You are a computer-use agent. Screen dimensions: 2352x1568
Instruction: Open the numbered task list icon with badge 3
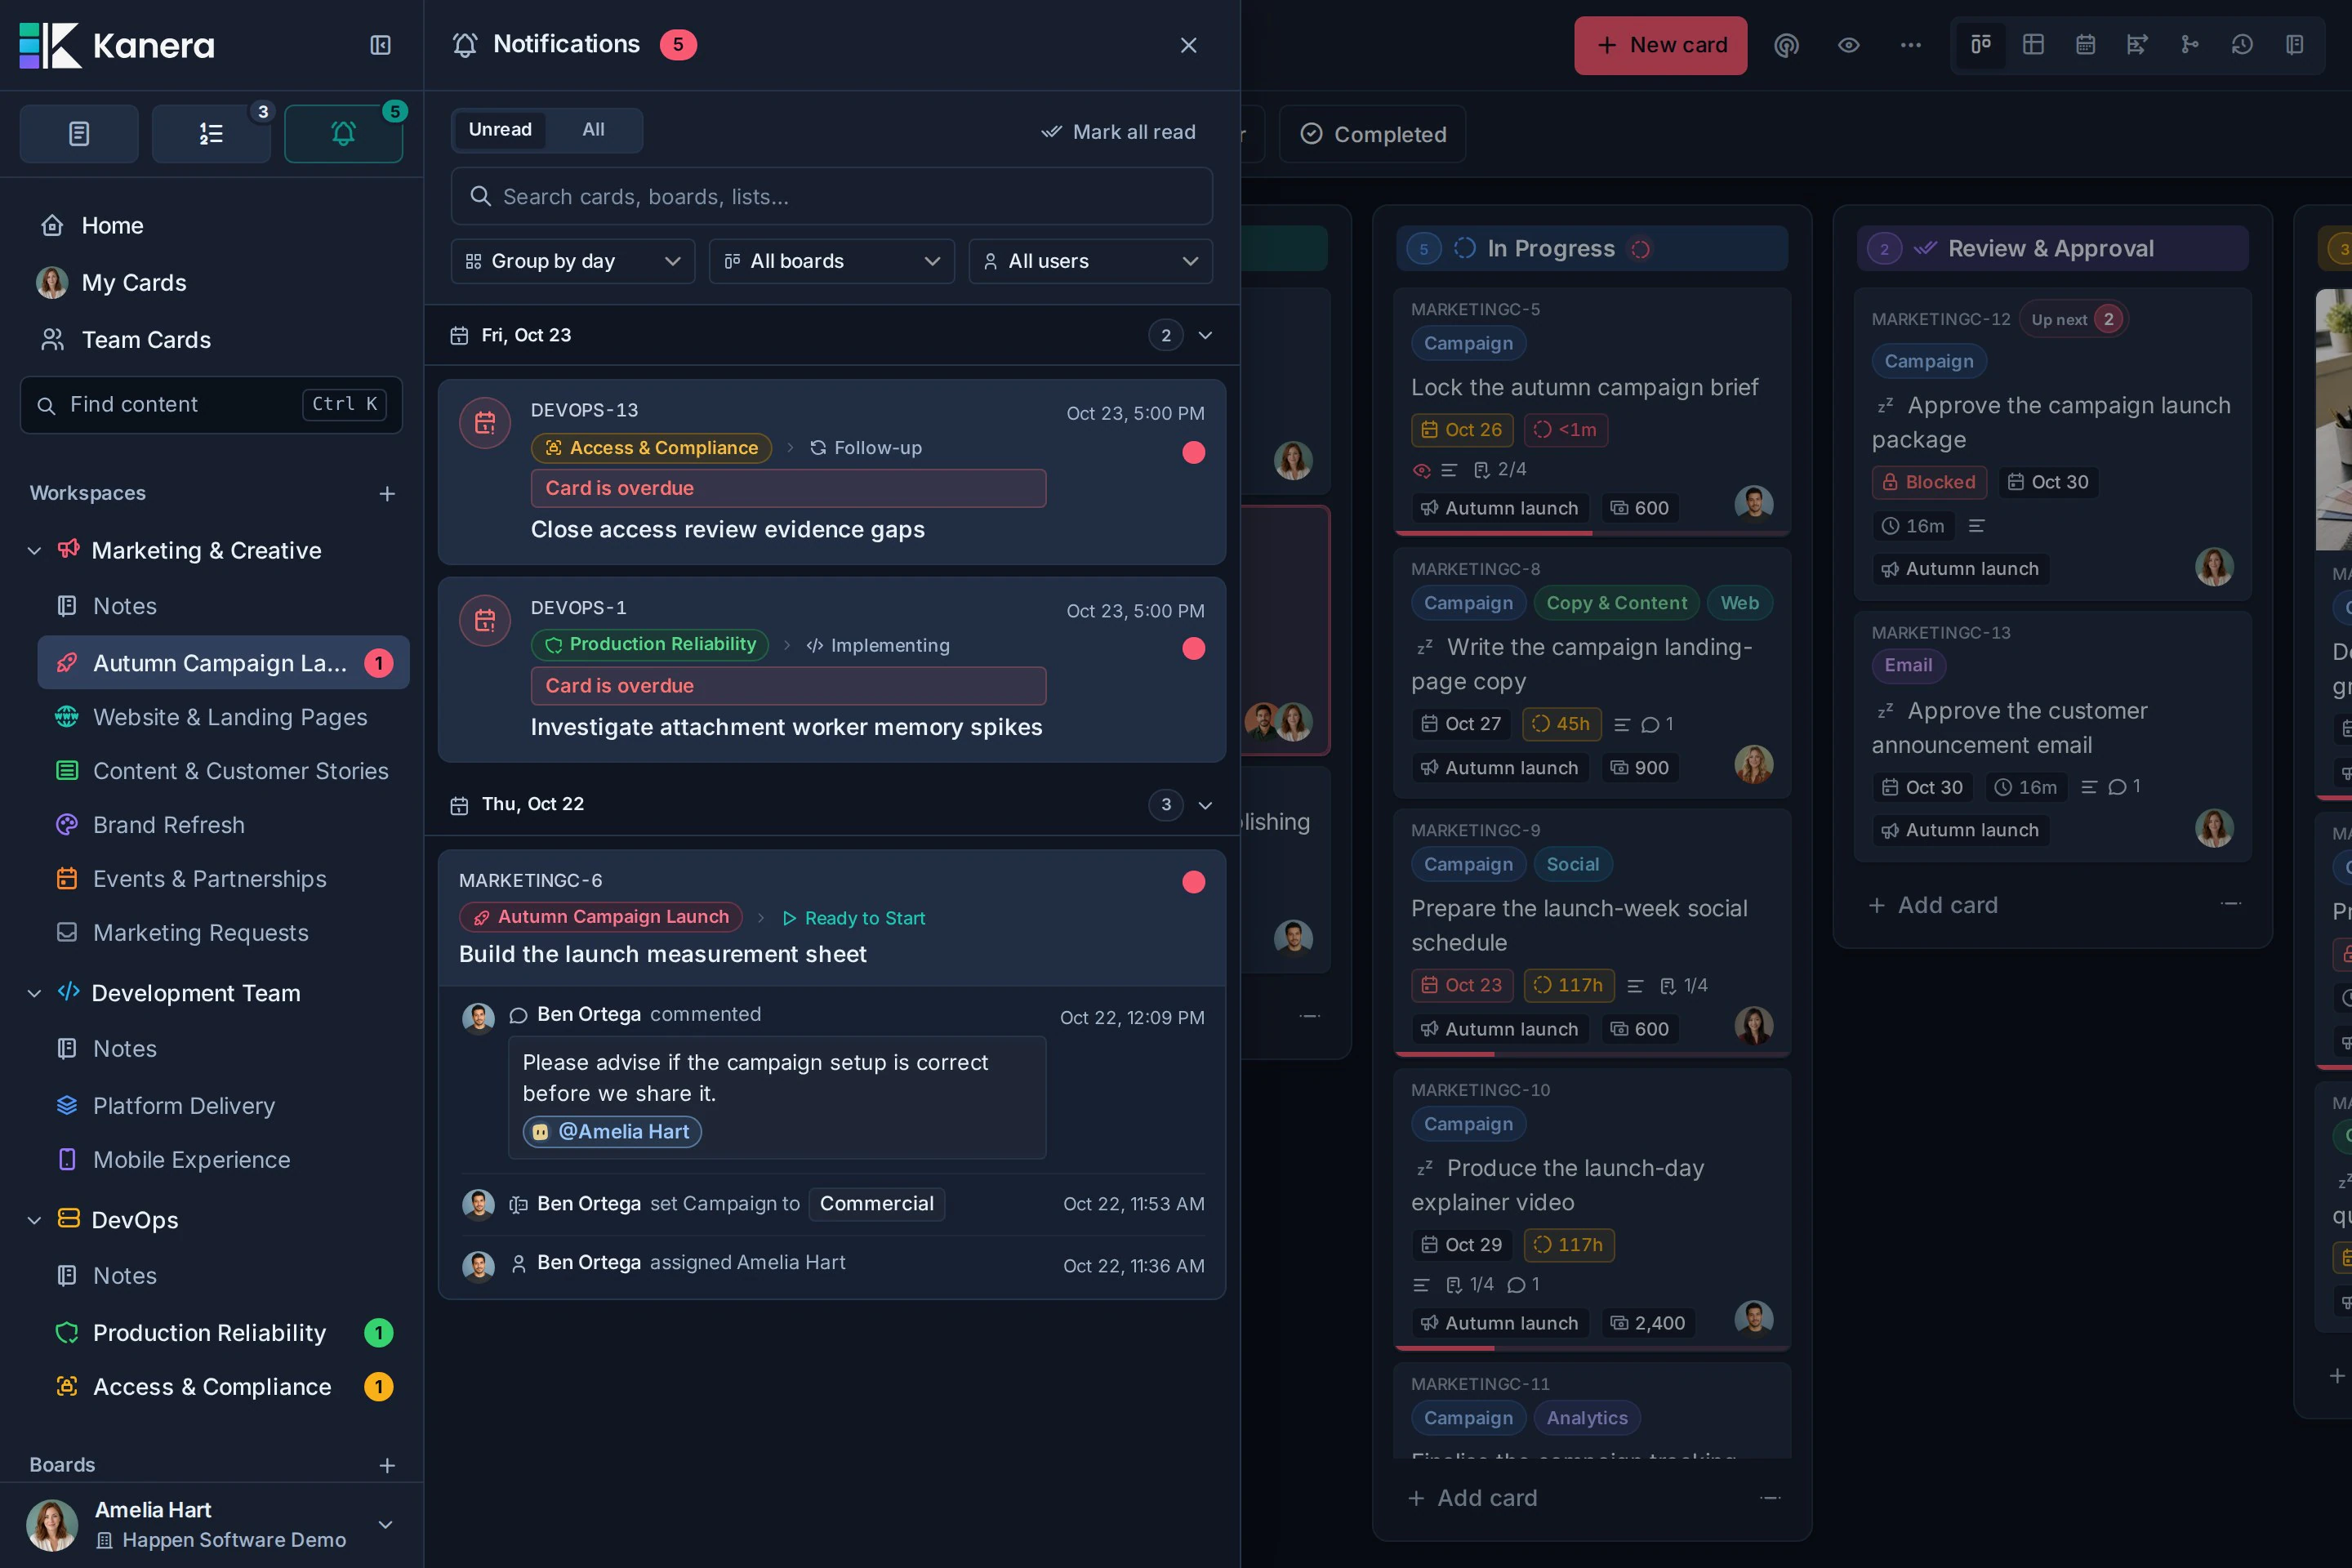click(211, 134)
